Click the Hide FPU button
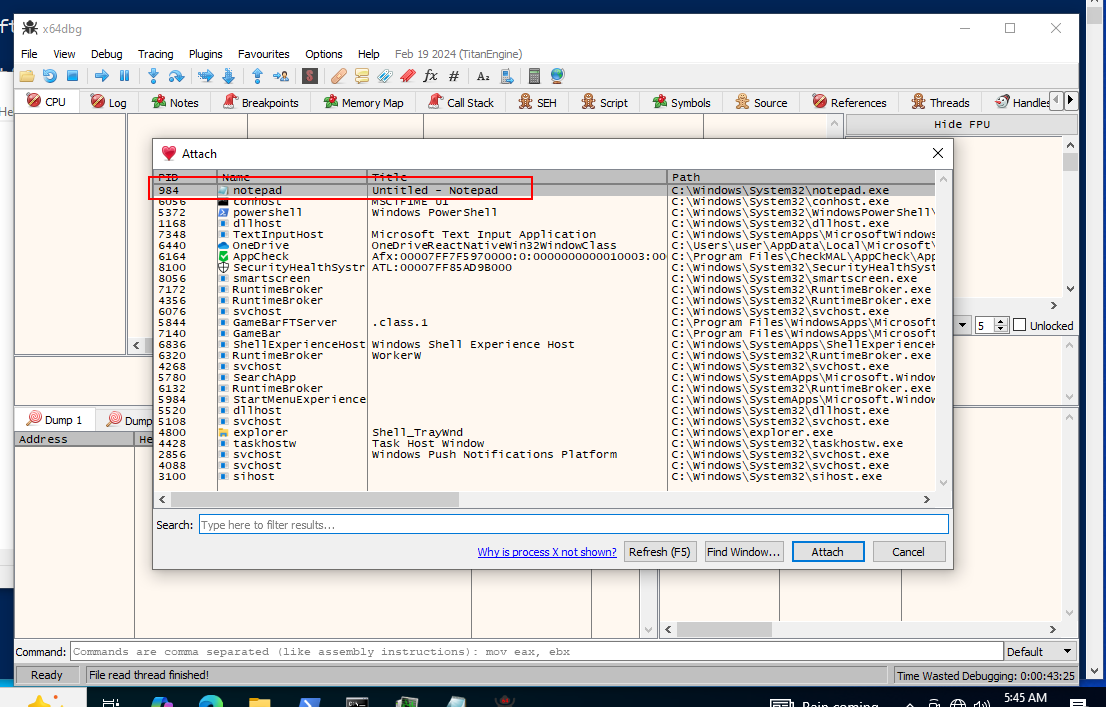Screen dimensions: 1106x707 point(961,124)
